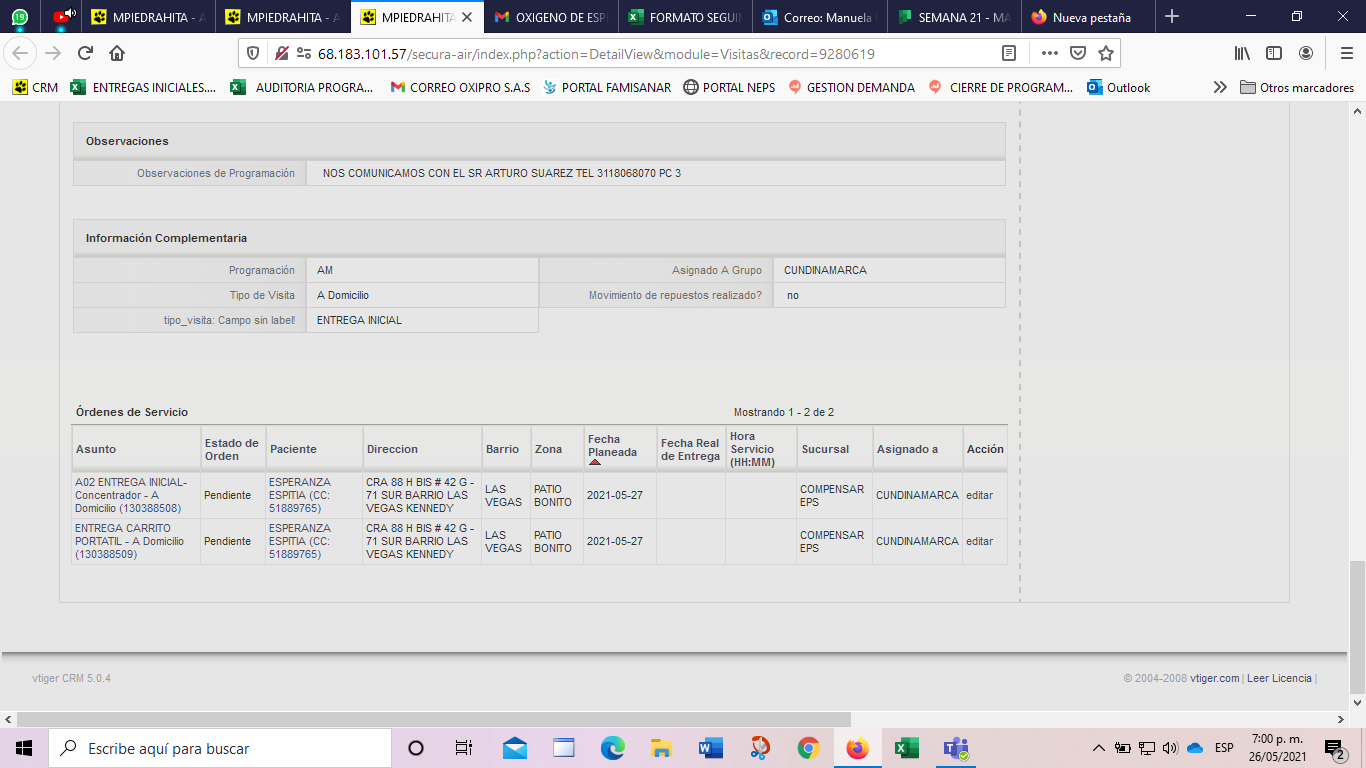This screenshot has height=768, width=1366.
Task: Open ENTREGAS INICIALES bookmark
Action: click(x=143, y=87)
